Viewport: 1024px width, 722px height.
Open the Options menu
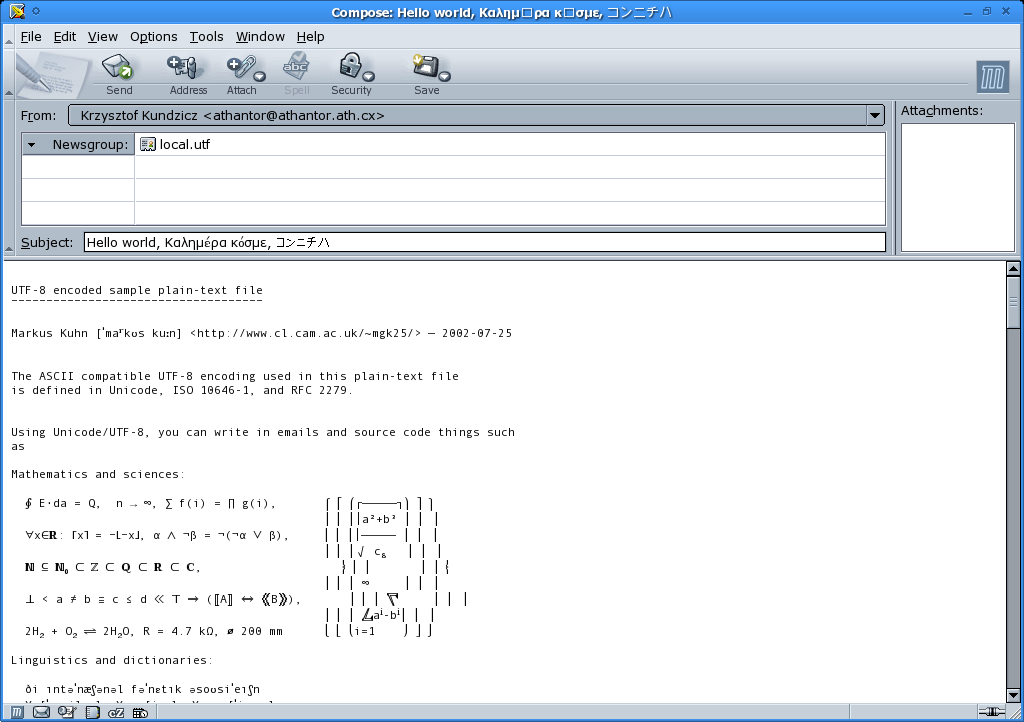coord(153,37)
